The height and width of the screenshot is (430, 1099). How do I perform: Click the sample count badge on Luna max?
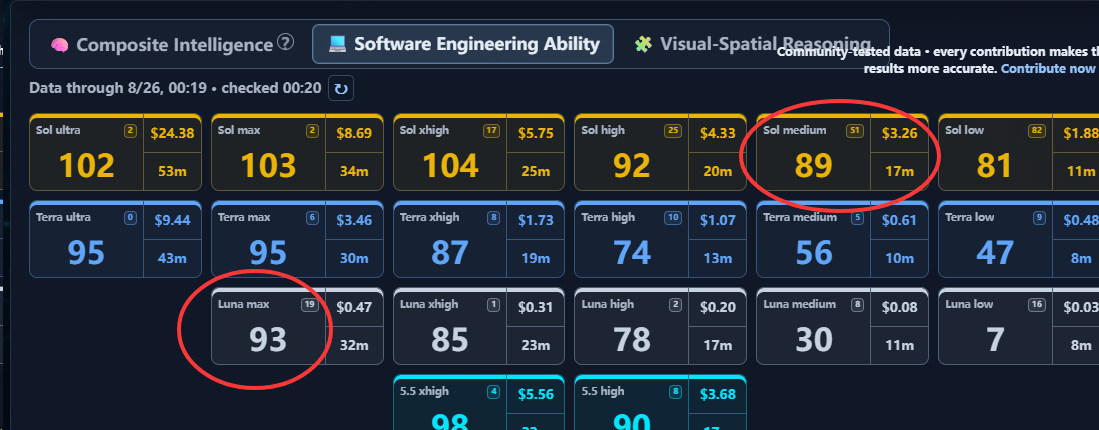[x=308, y=305]
